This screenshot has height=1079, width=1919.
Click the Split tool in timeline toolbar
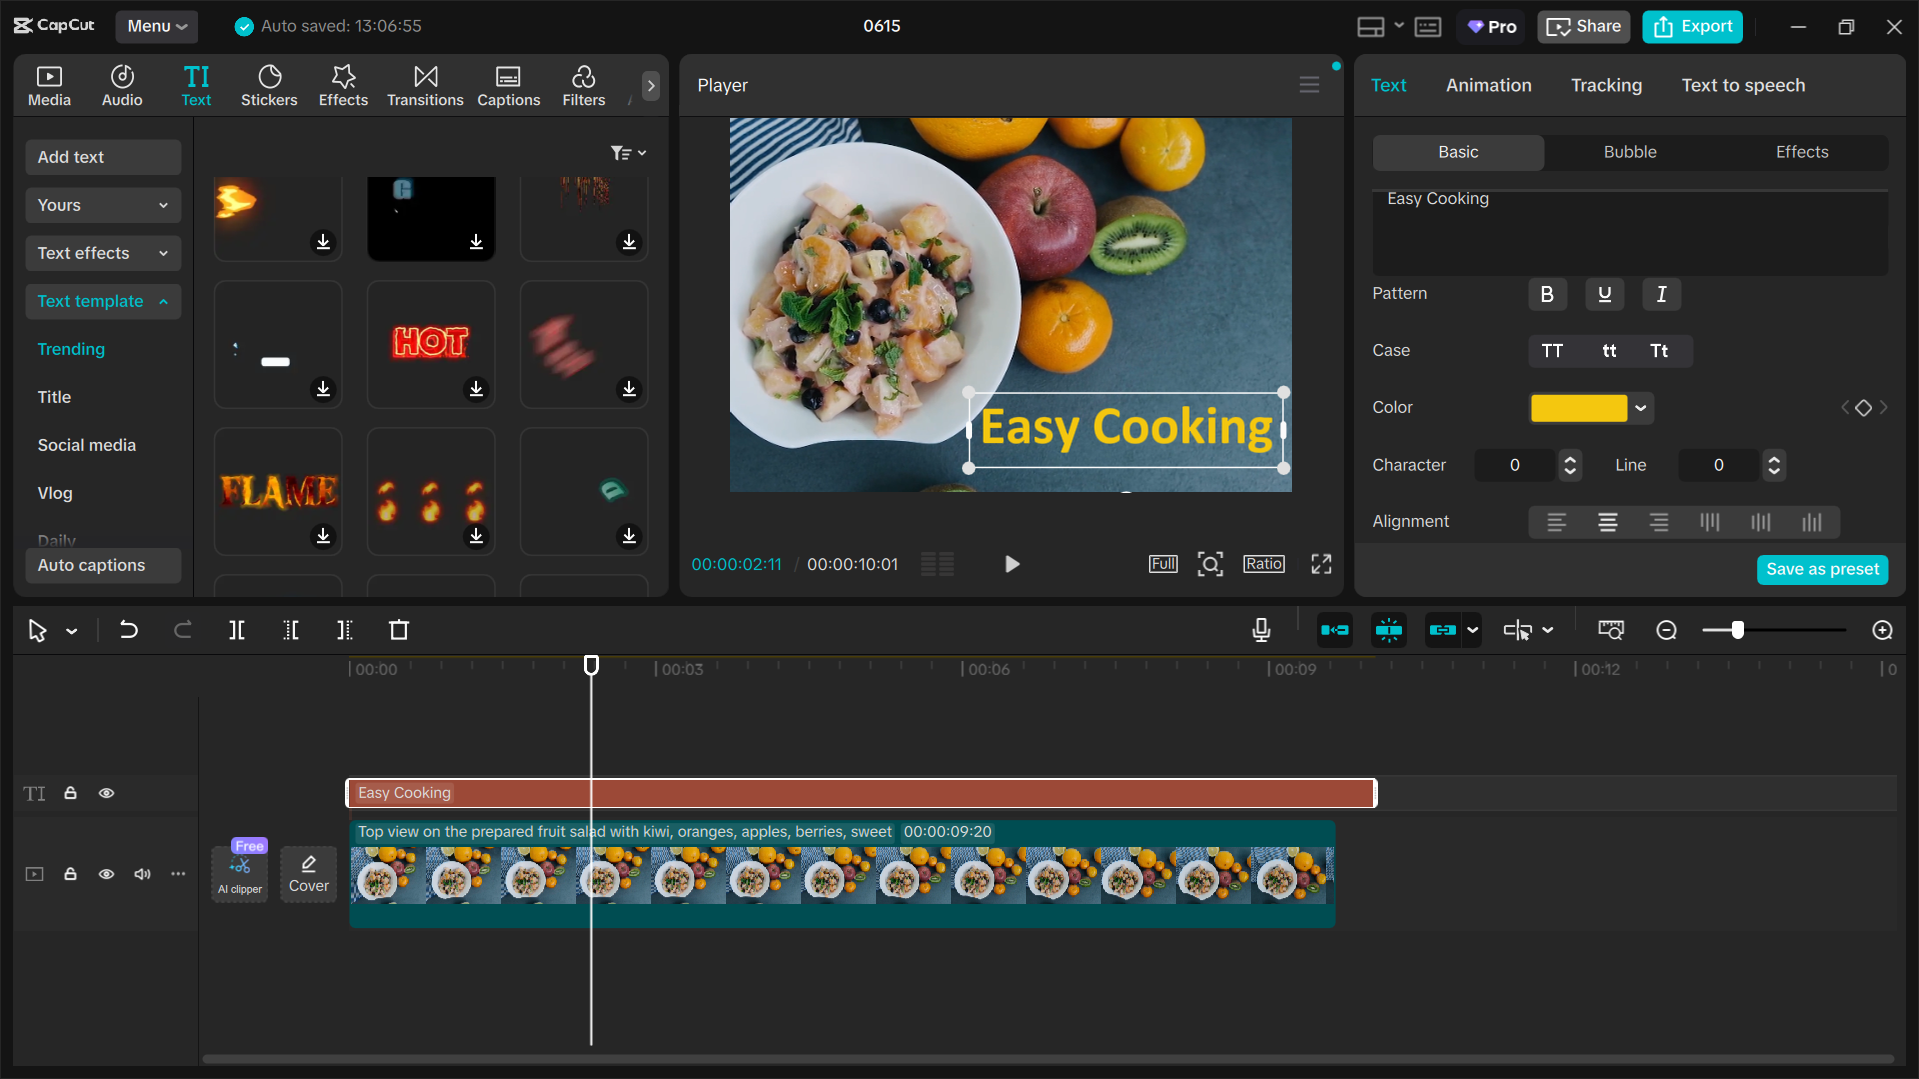(x=237, y=630)
